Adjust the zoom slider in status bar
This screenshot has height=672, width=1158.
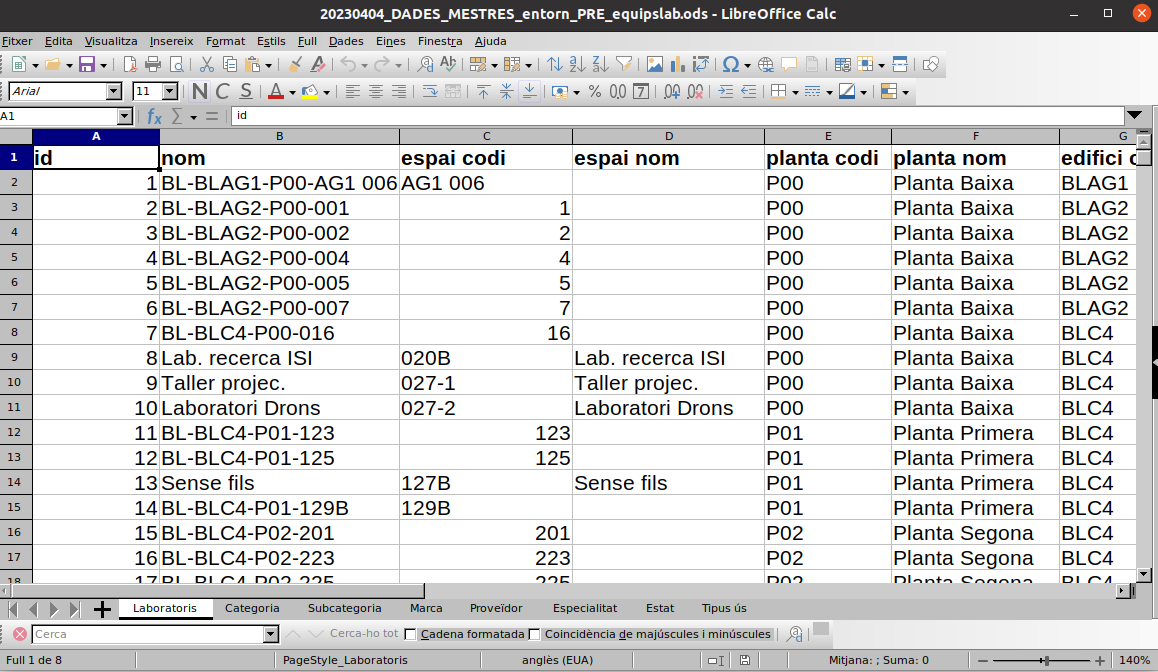[1046, 660]
